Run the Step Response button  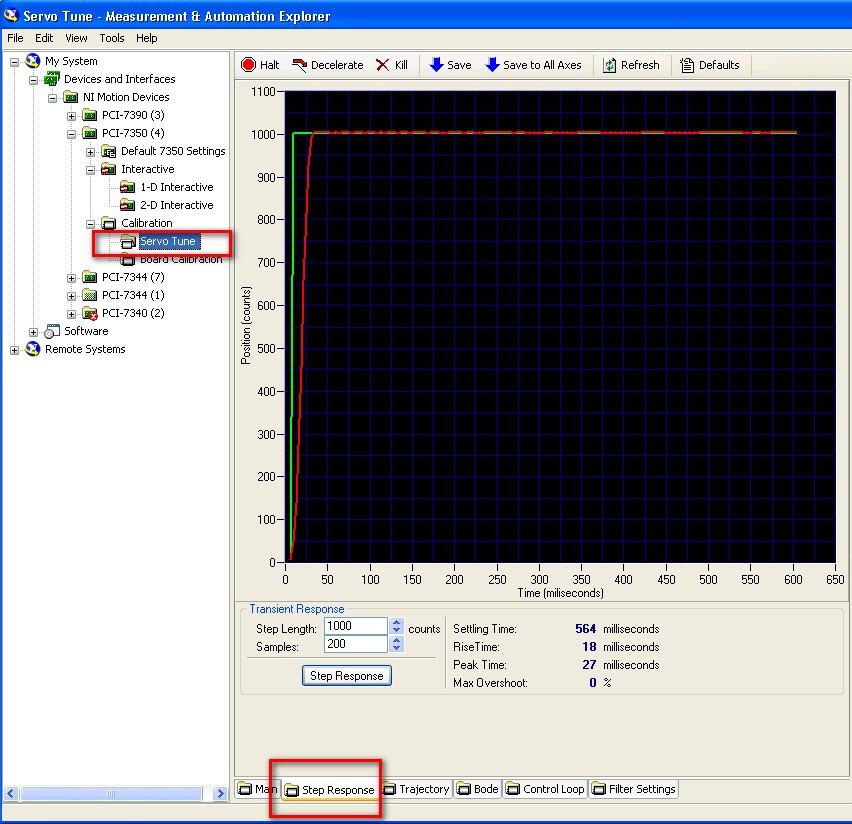point(347,676)
